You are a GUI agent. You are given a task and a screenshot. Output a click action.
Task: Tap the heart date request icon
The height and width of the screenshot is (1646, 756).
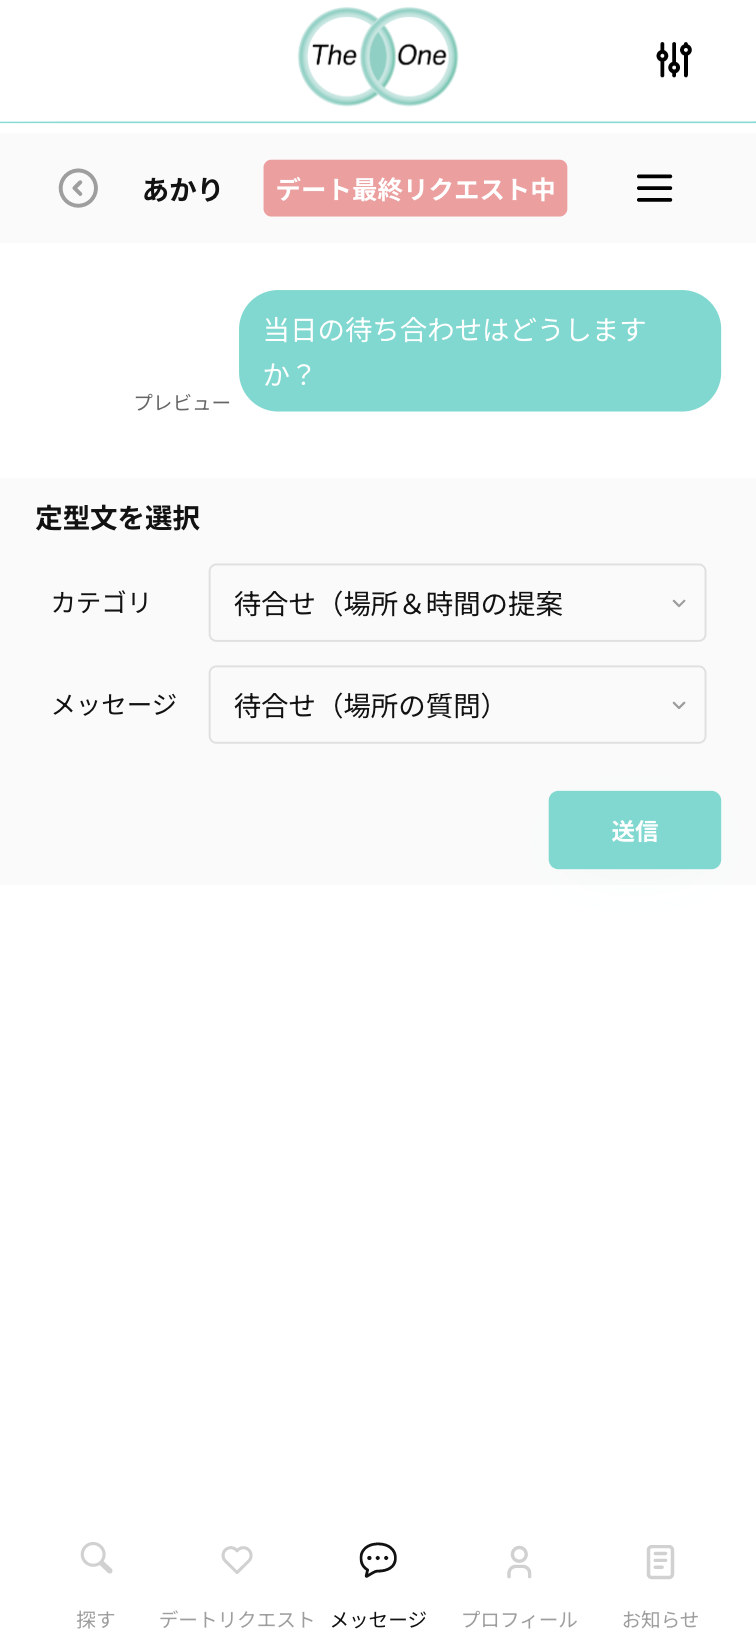[x=237, y=1559]
